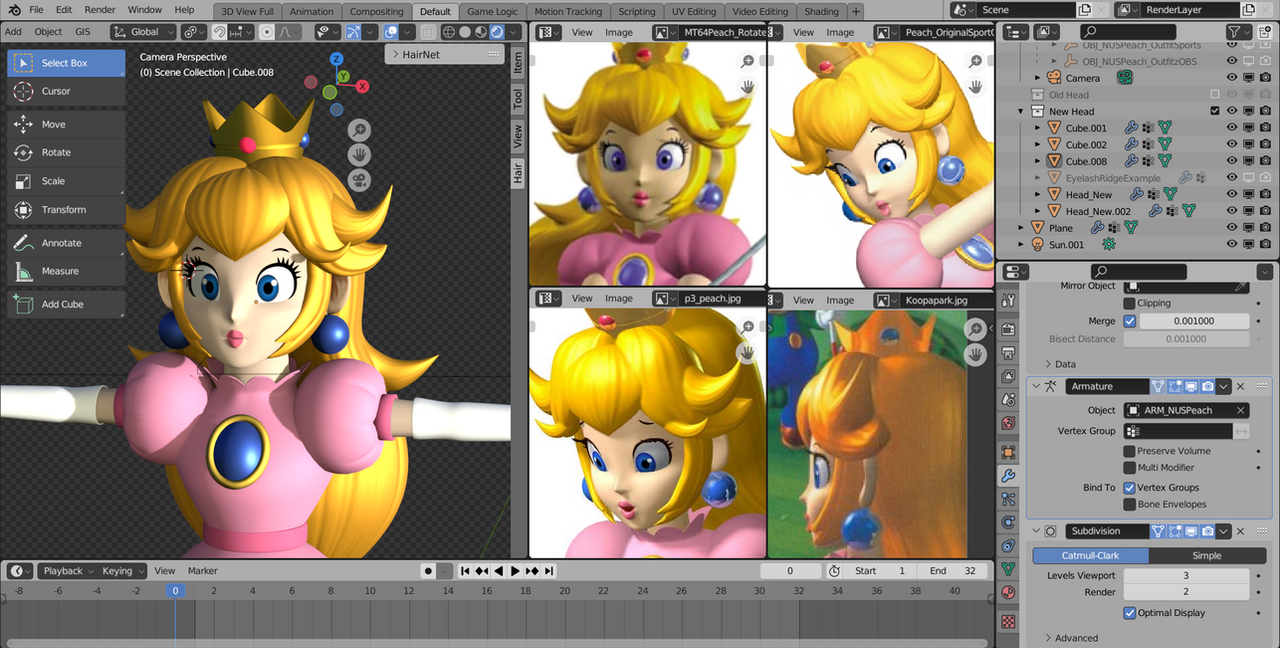Screen dimensions: 1280x648
Task: Uncheck Optimal Display checkbox
Action: (x=1130, y=613)
